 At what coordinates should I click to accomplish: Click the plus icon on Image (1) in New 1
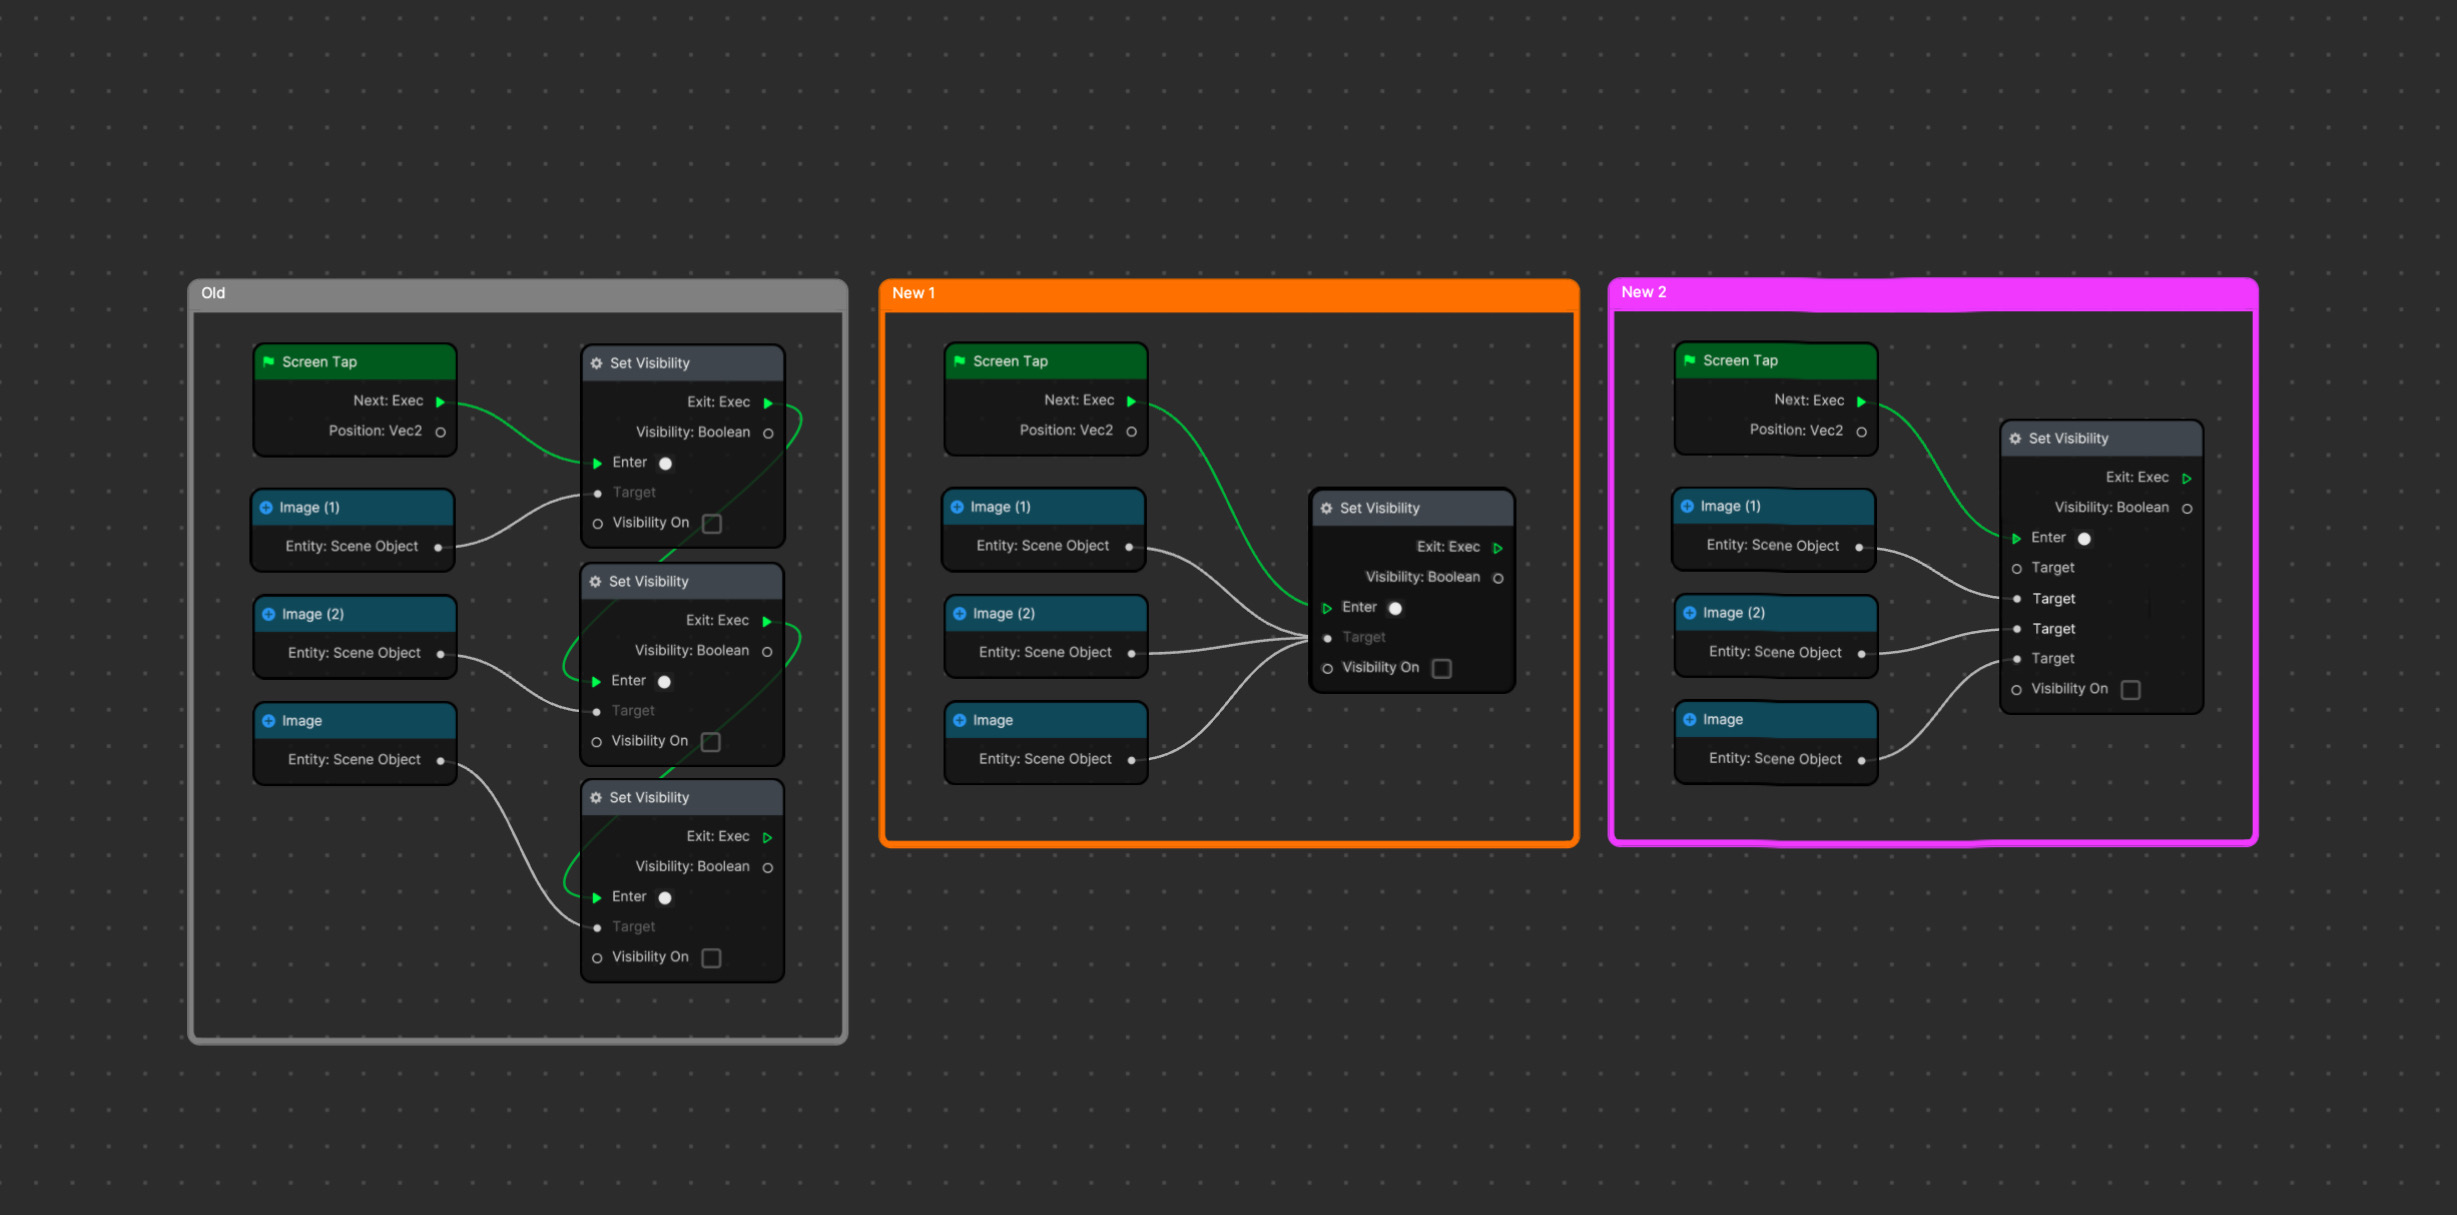tap(957, 507)
